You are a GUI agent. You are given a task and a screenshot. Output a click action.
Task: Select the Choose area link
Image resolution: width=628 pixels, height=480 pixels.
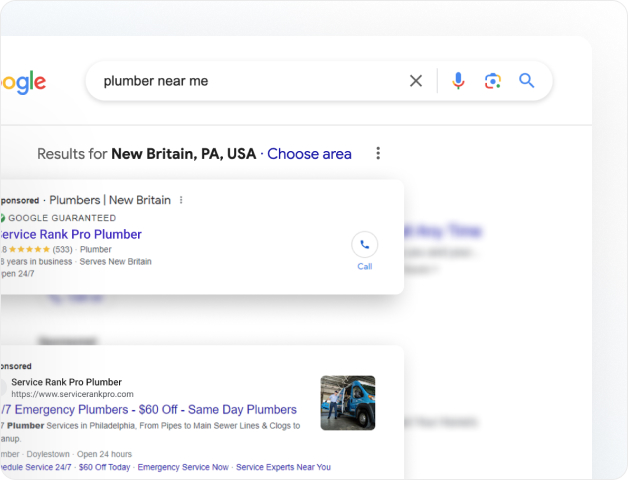click(x=309, y=154)
